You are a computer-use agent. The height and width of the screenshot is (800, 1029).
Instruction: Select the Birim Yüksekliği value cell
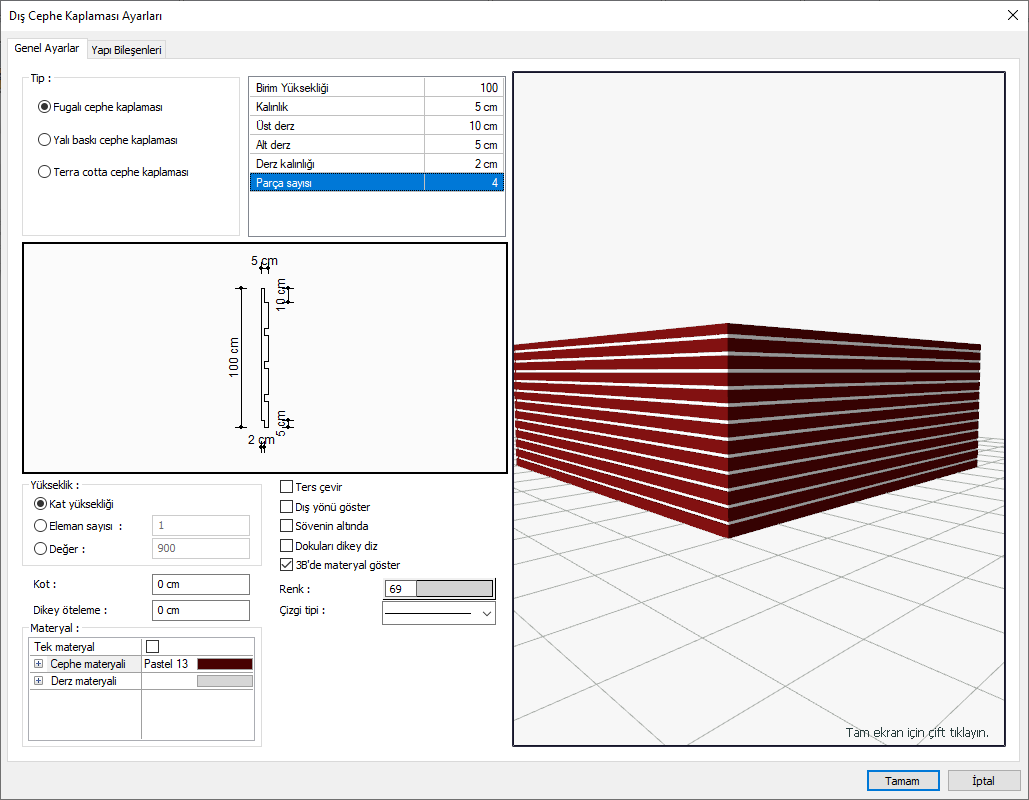463,88
